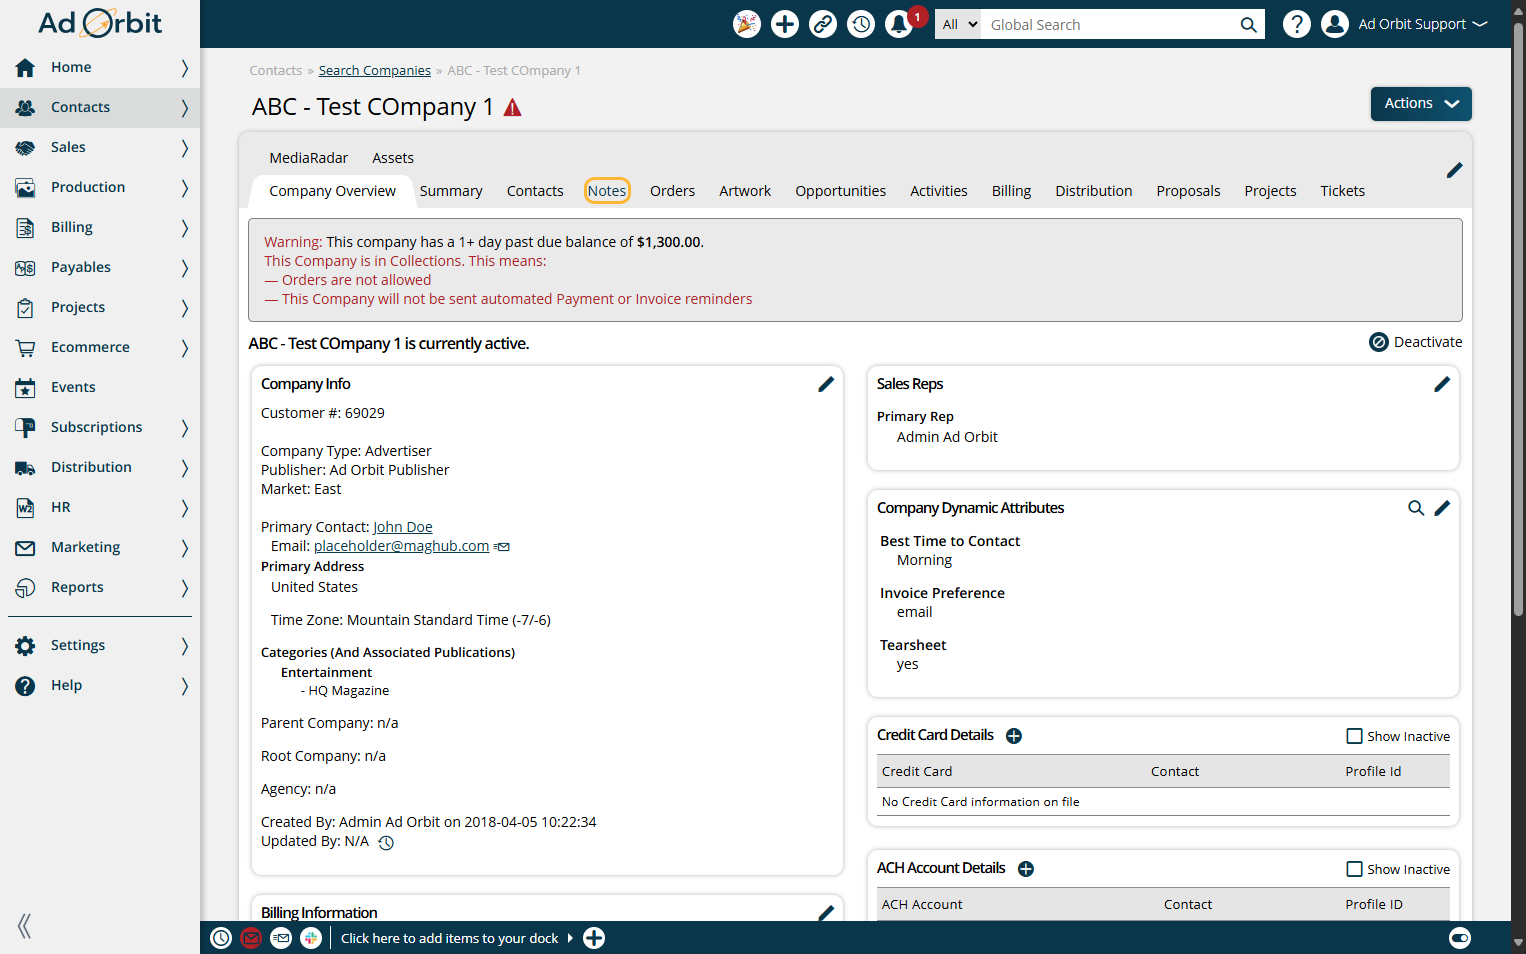
Task: Edit Company Dynamic Attributes
Action: pyautogui.click(x=1442, y=508)
